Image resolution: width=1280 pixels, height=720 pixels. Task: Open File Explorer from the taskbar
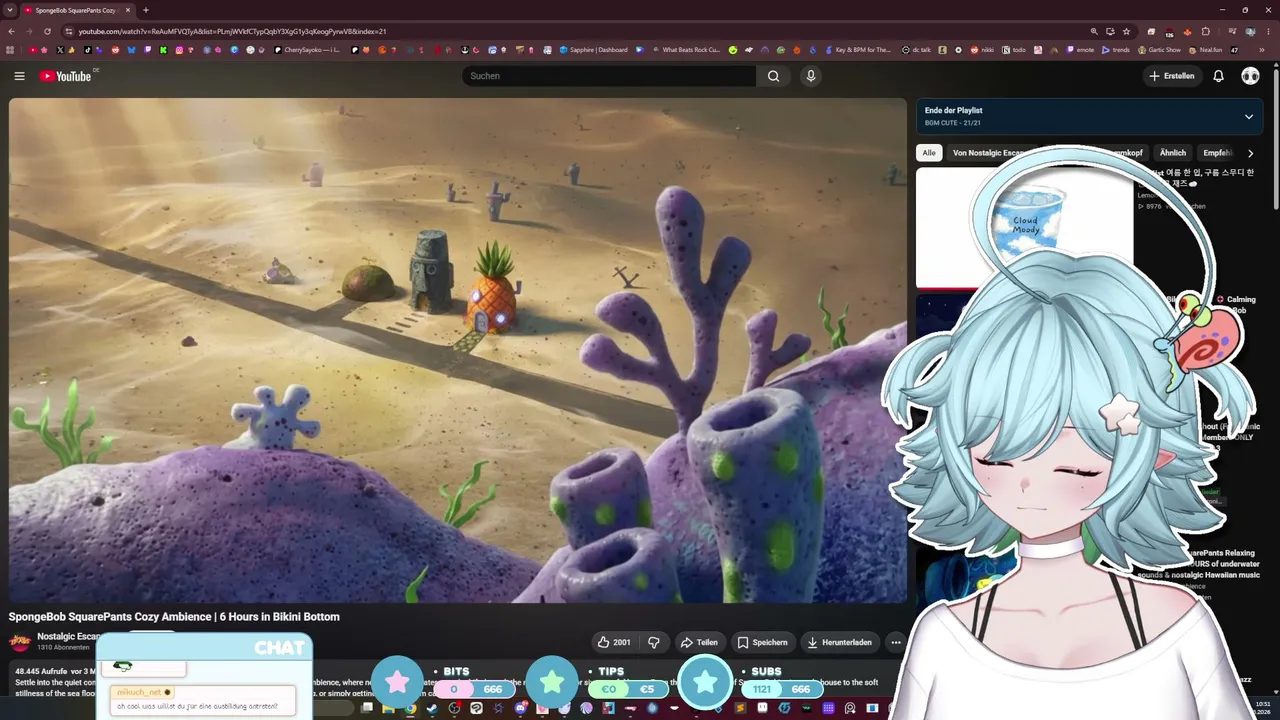pos(388,708)
